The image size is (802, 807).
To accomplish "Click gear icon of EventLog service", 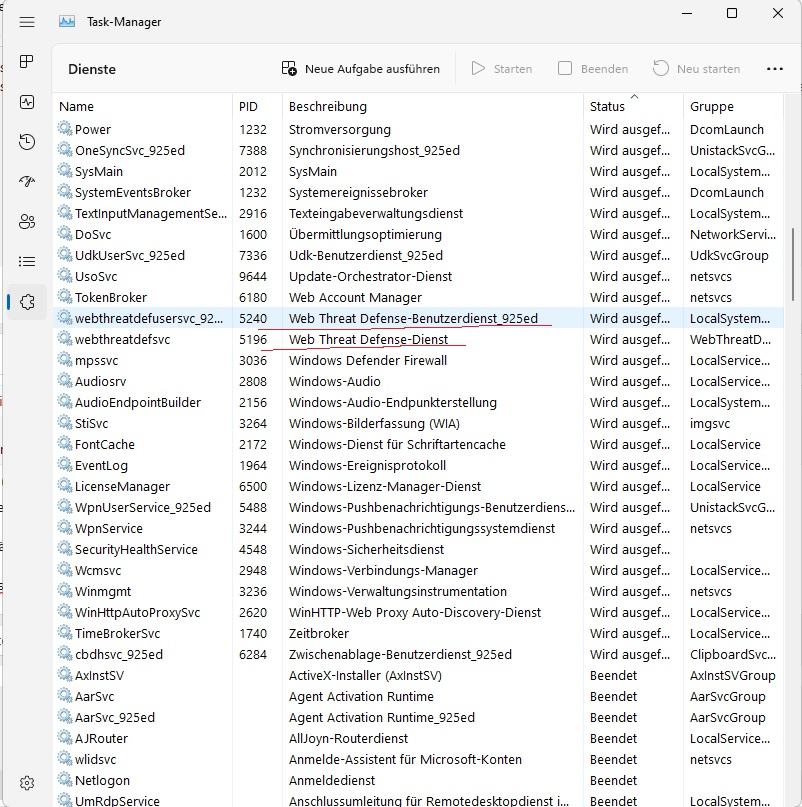I will coord(65,464).
